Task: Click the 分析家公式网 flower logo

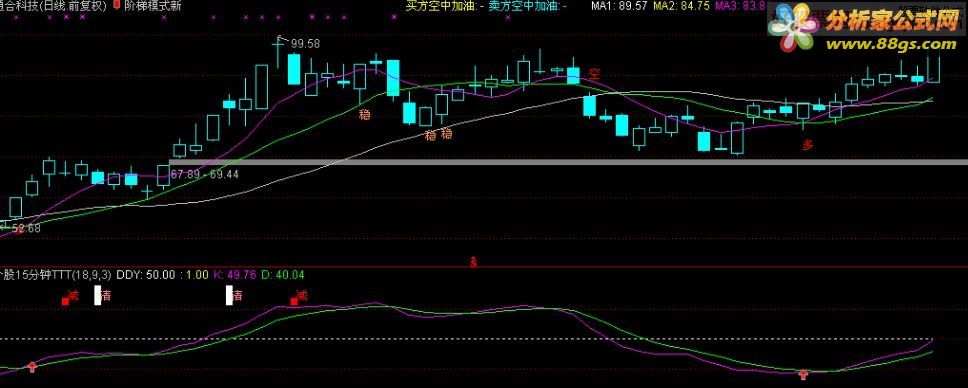Action: coord(794,28)
